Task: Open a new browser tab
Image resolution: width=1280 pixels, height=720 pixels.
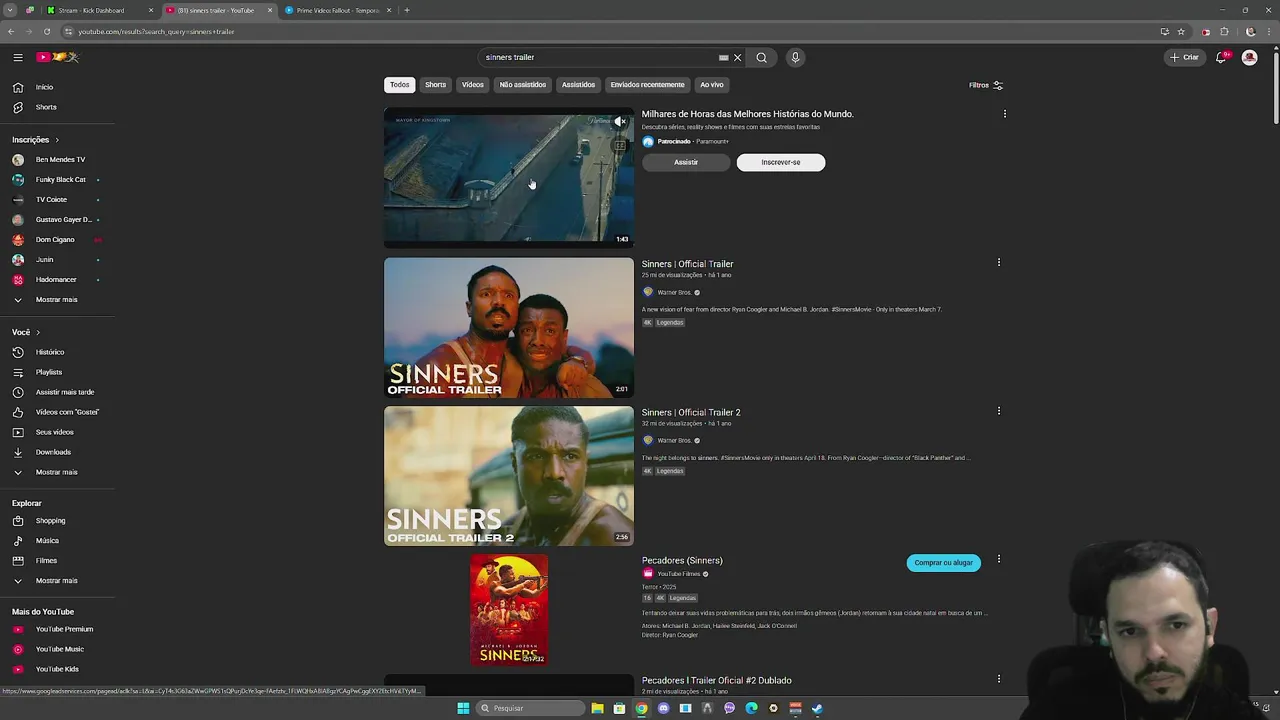Action: coord(407,10)
